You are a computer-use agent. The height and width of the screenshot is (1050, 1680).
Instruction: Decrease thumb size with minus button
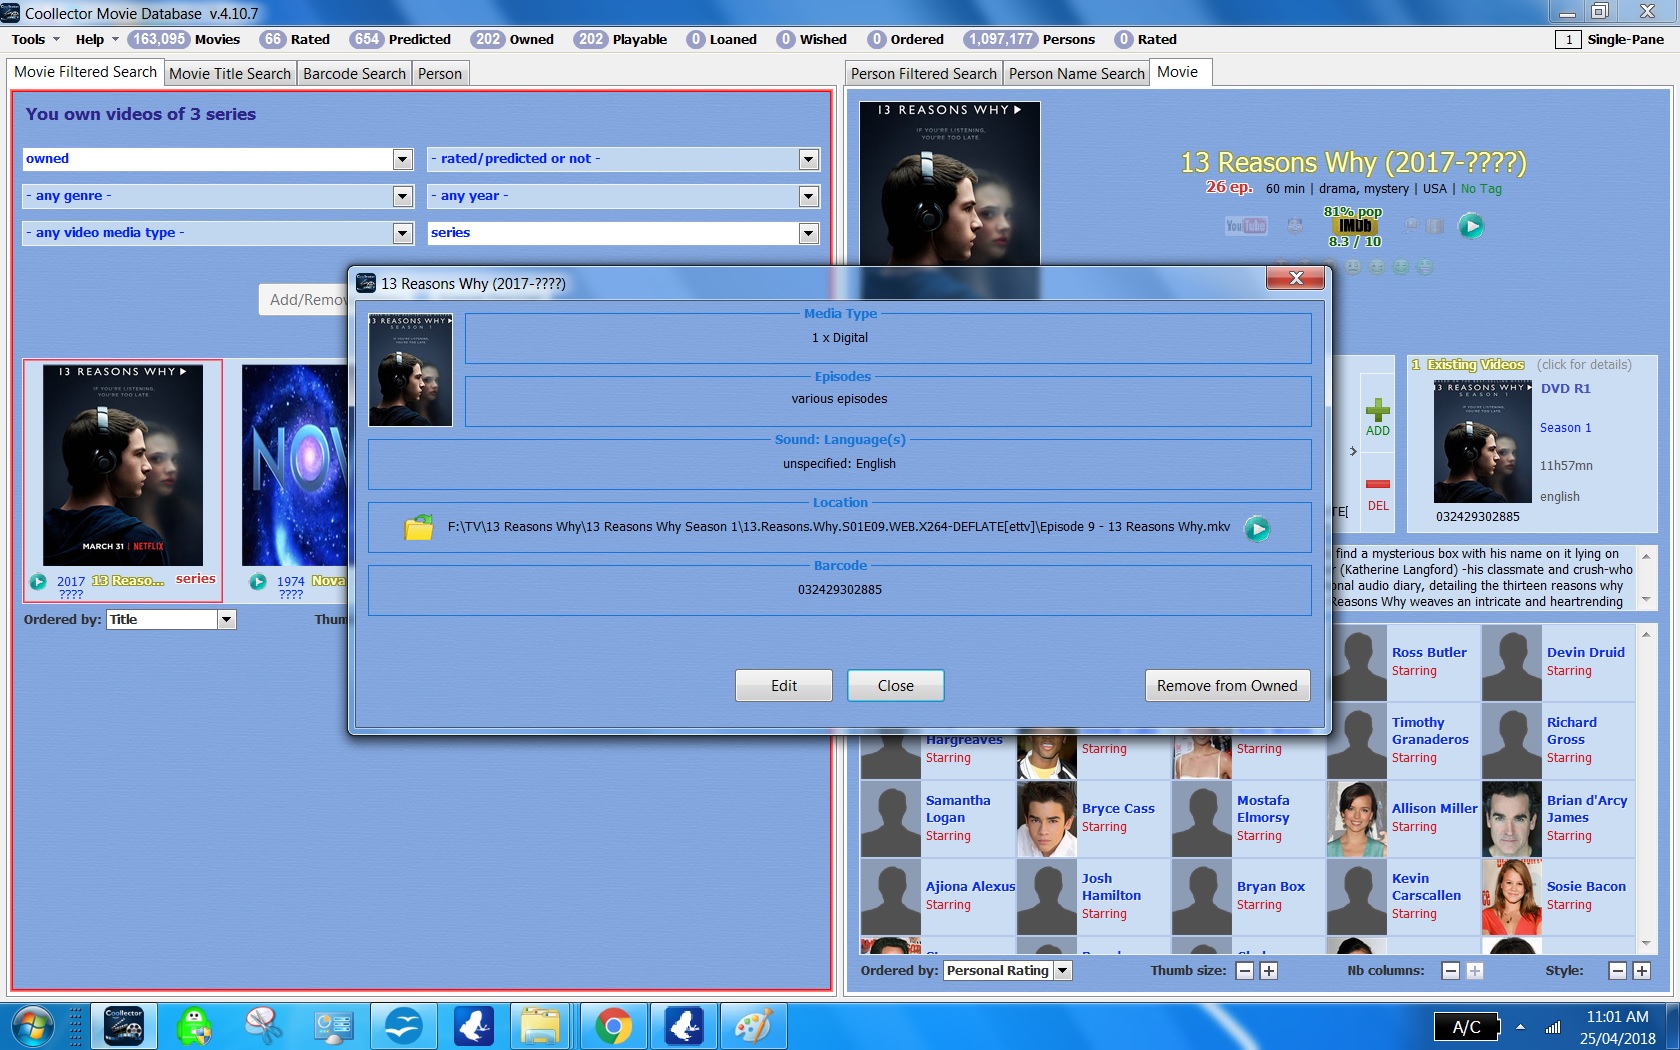[1245, 971]
